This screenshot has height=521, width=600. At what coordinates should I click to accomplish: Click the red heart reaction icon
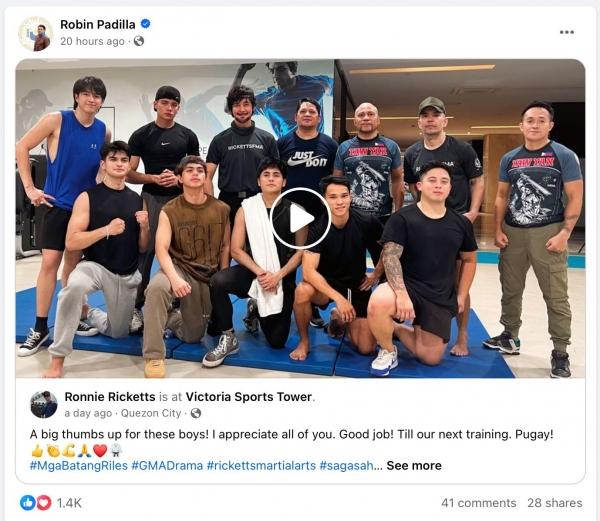(44, 503)
